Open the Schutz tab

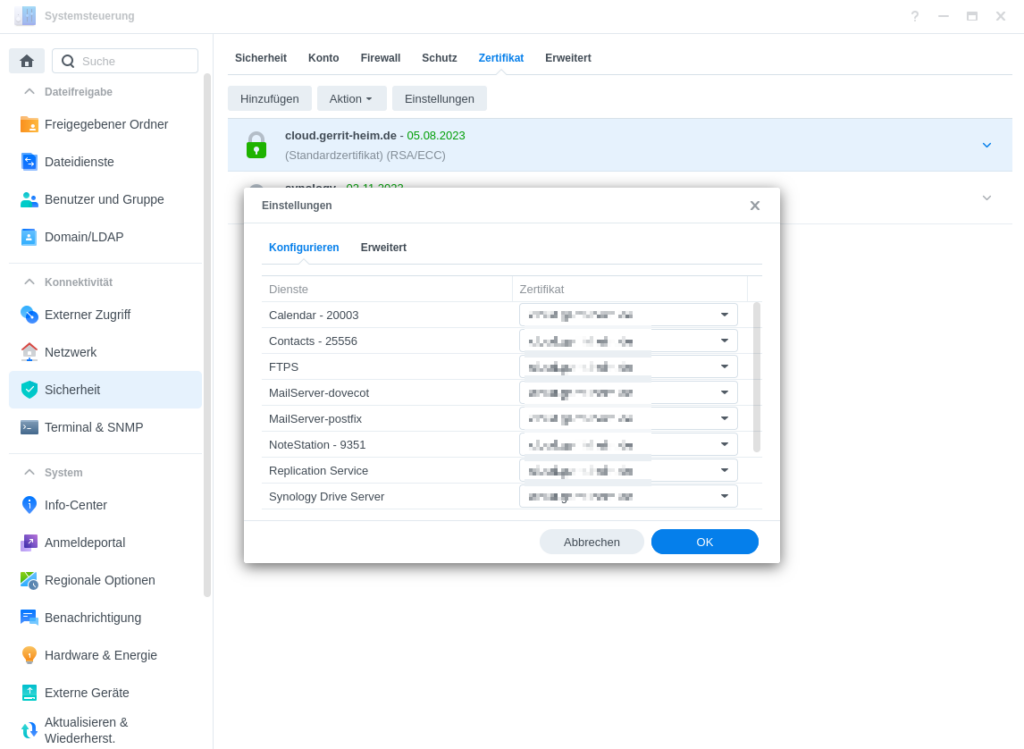tap(440, 57)
